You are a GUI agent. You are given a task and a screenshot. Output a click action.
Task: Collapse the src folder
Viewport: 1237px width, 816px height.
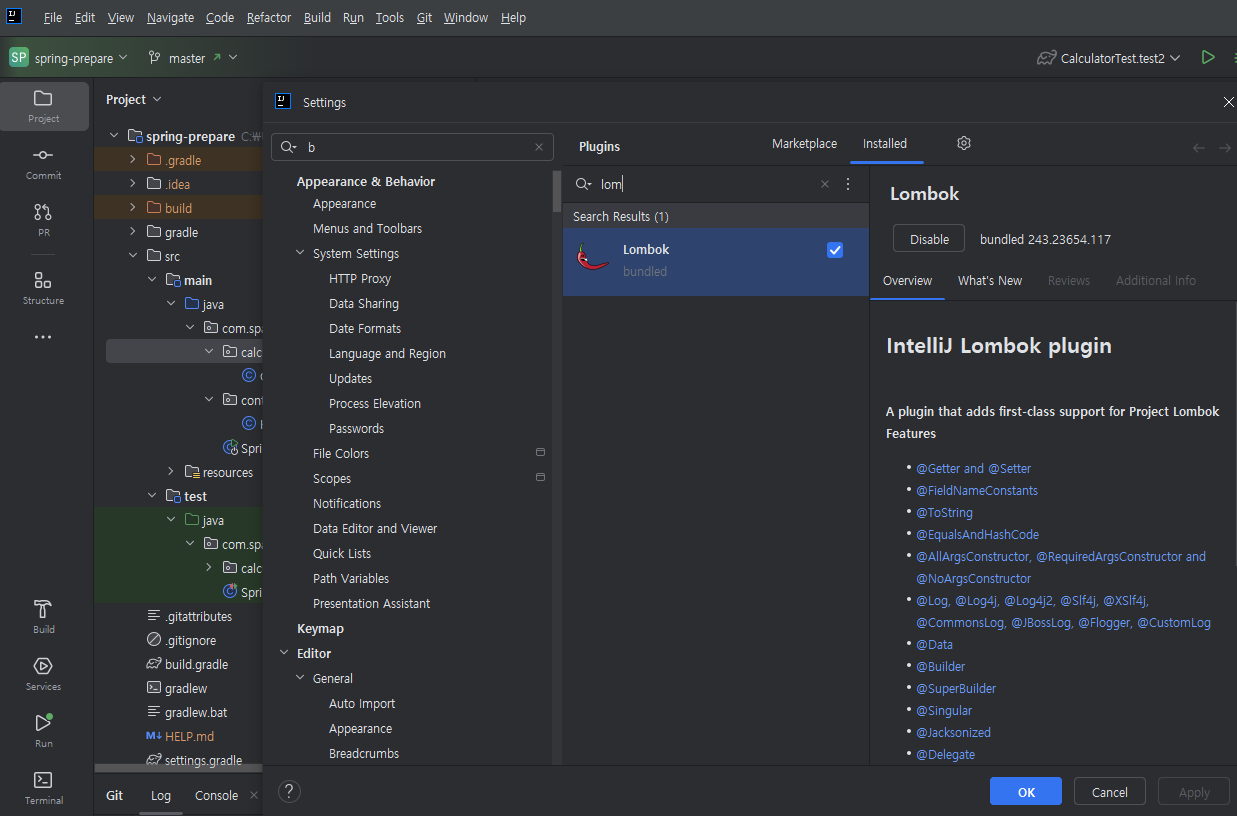[133, 256]
